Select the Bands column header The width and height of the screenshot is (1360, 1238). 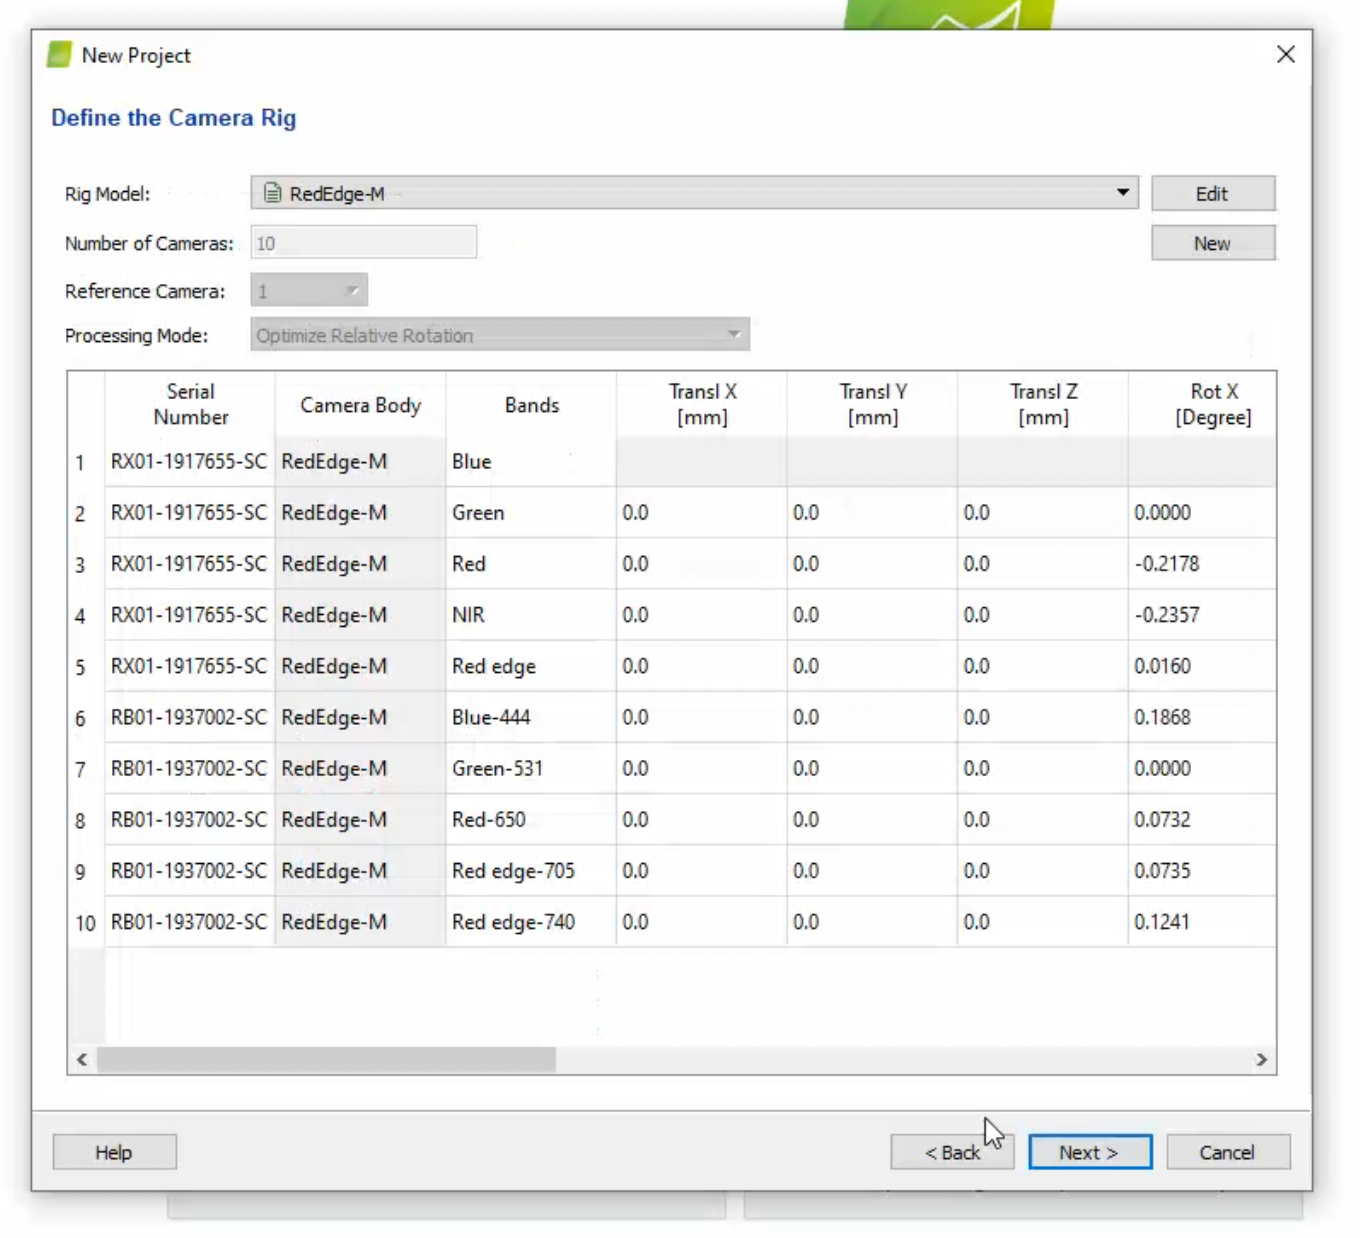[531, 404]
